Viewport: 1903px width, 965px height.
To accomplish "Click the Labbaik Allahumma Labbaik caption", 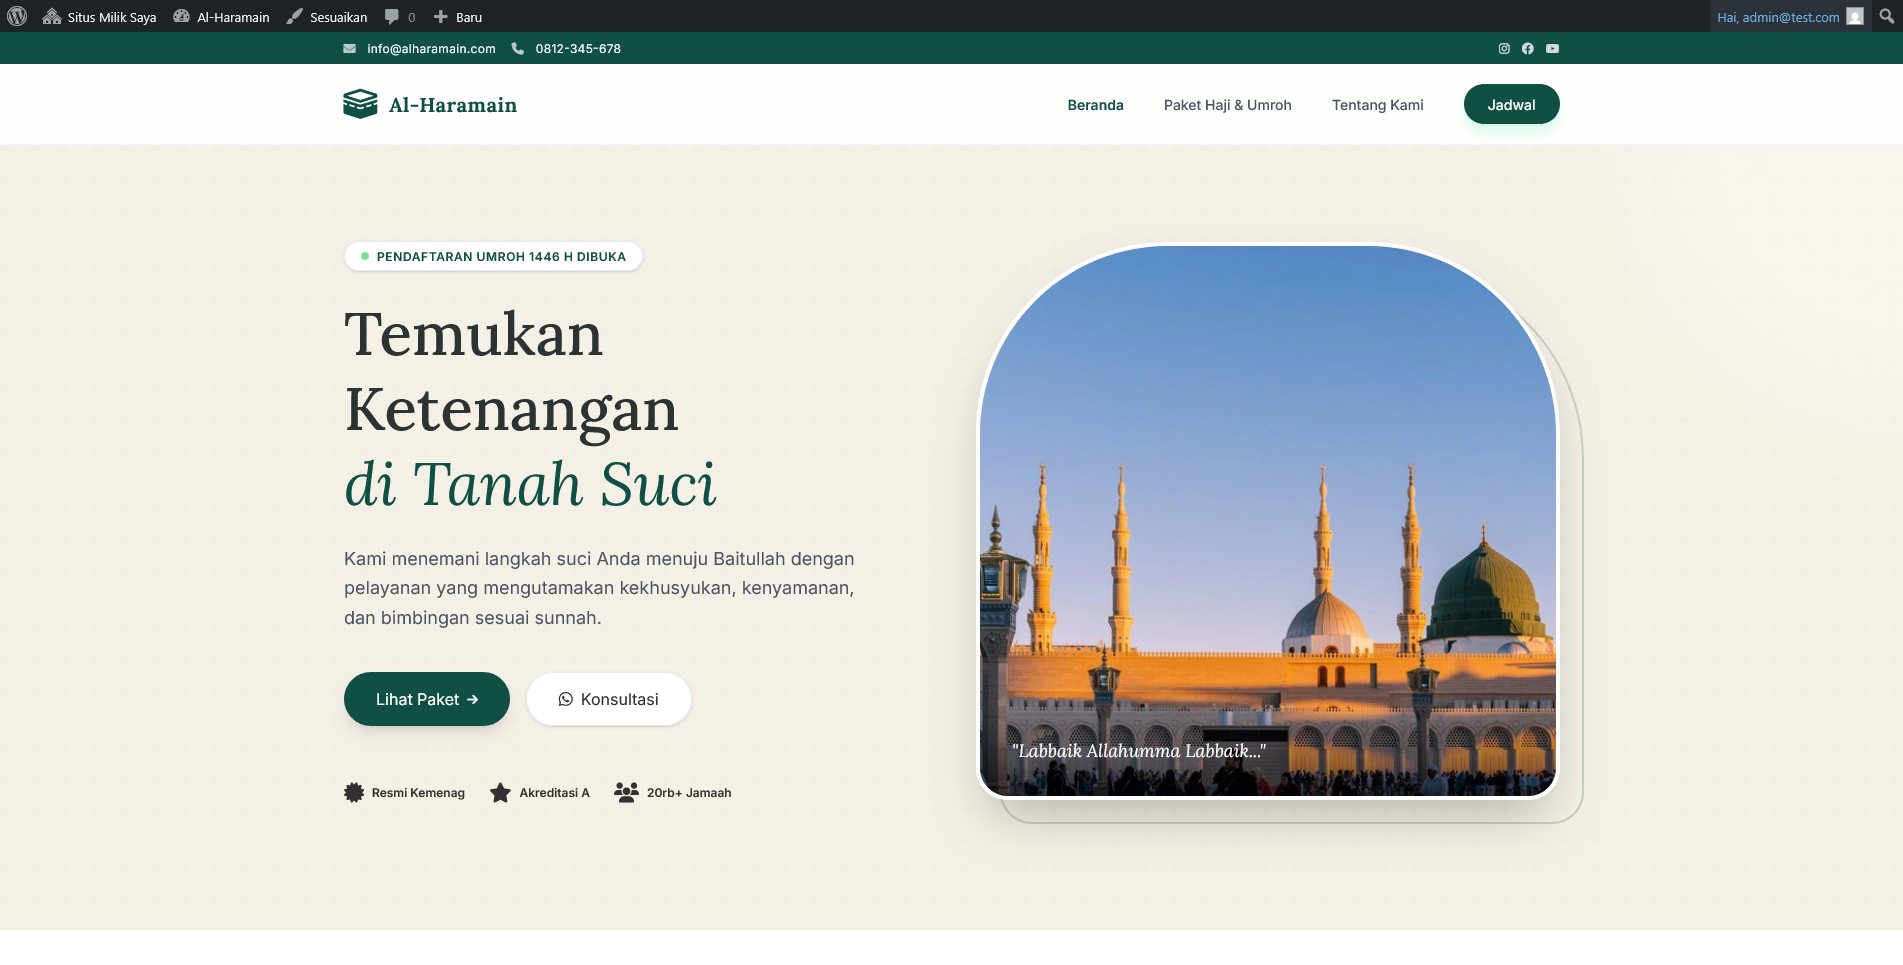I will (1139, 751).
